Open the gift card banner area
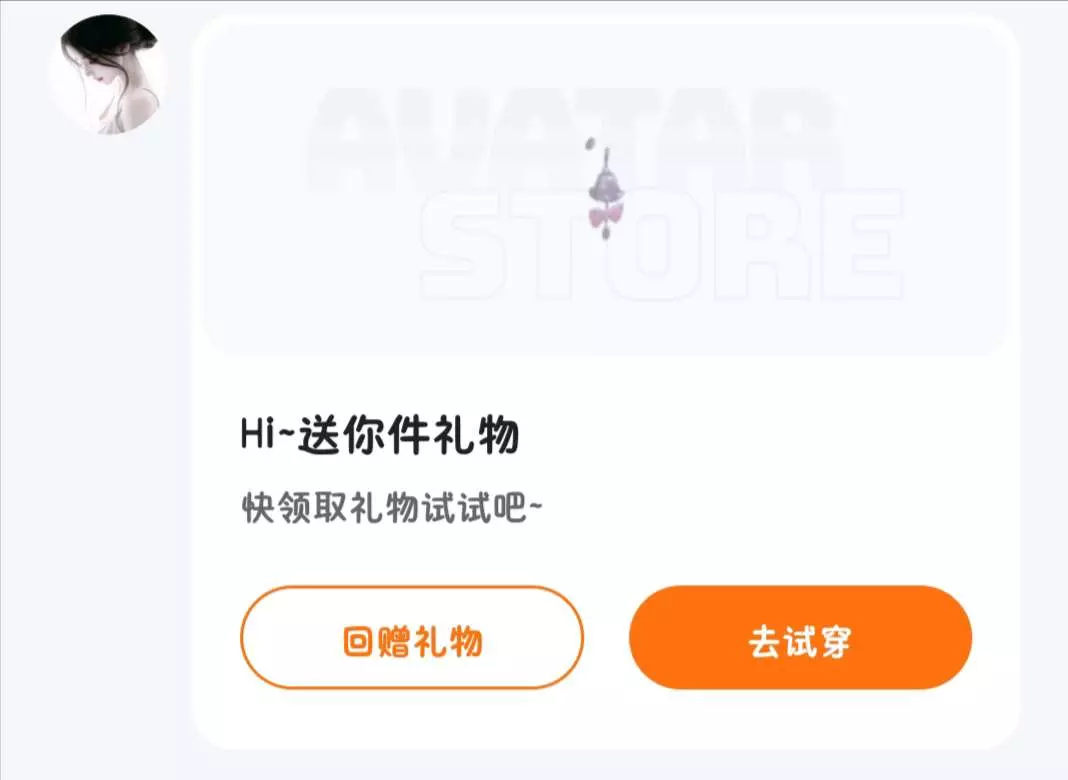 [605, 192]
